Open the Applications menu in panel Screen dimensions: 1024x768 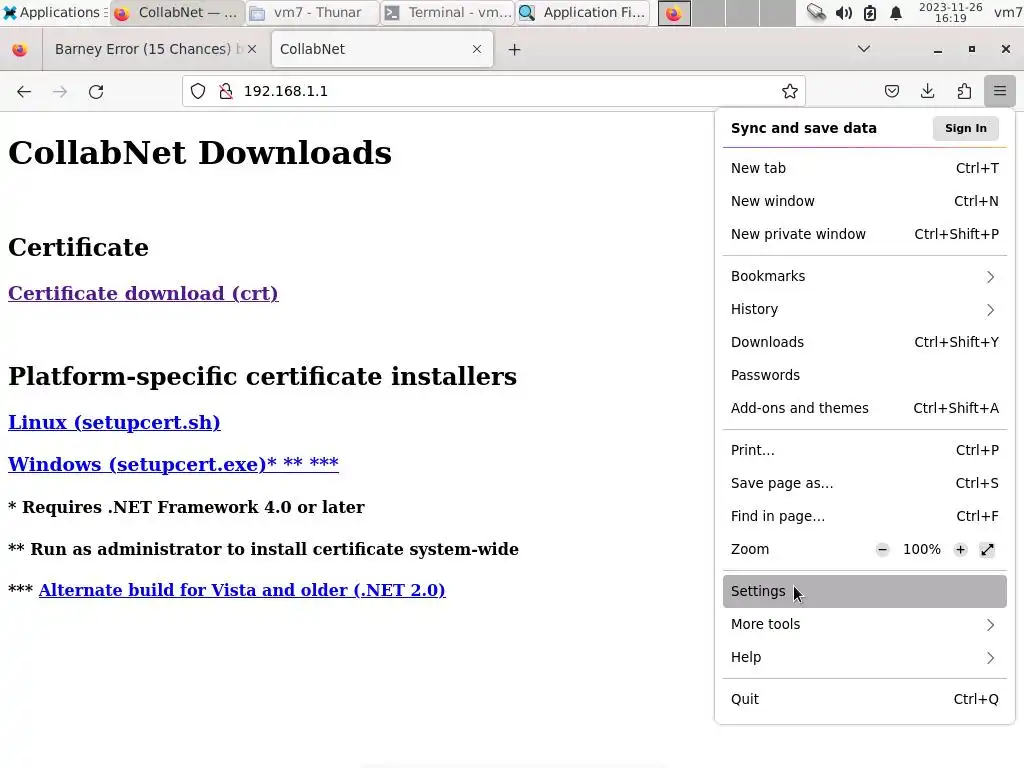coord(55,12)
